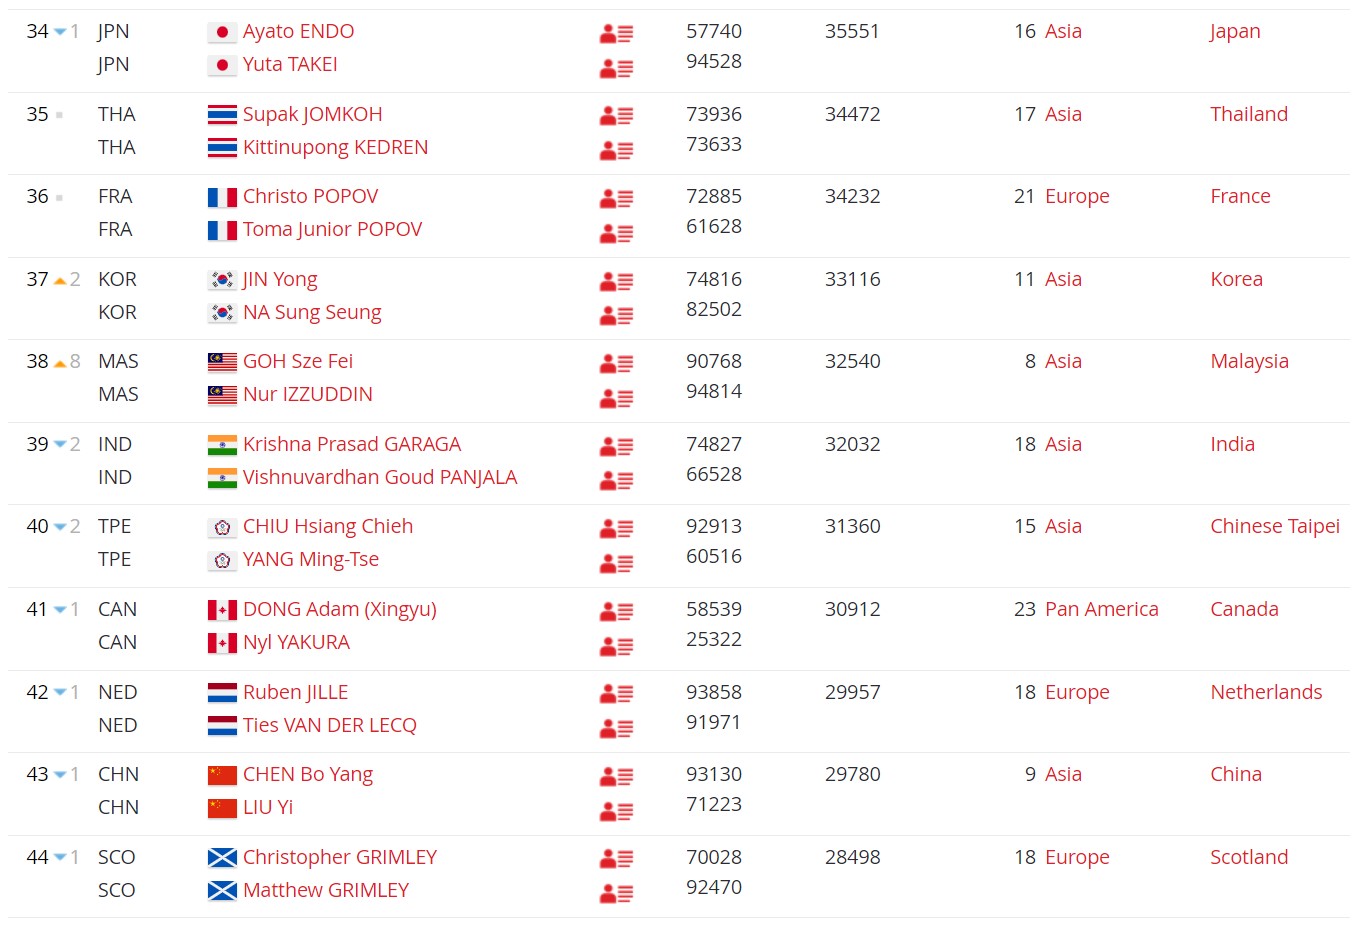The image size is (1357, 927).
Task: Open Christopher GRIMLEY player link
Action: [x=339, y=857]
